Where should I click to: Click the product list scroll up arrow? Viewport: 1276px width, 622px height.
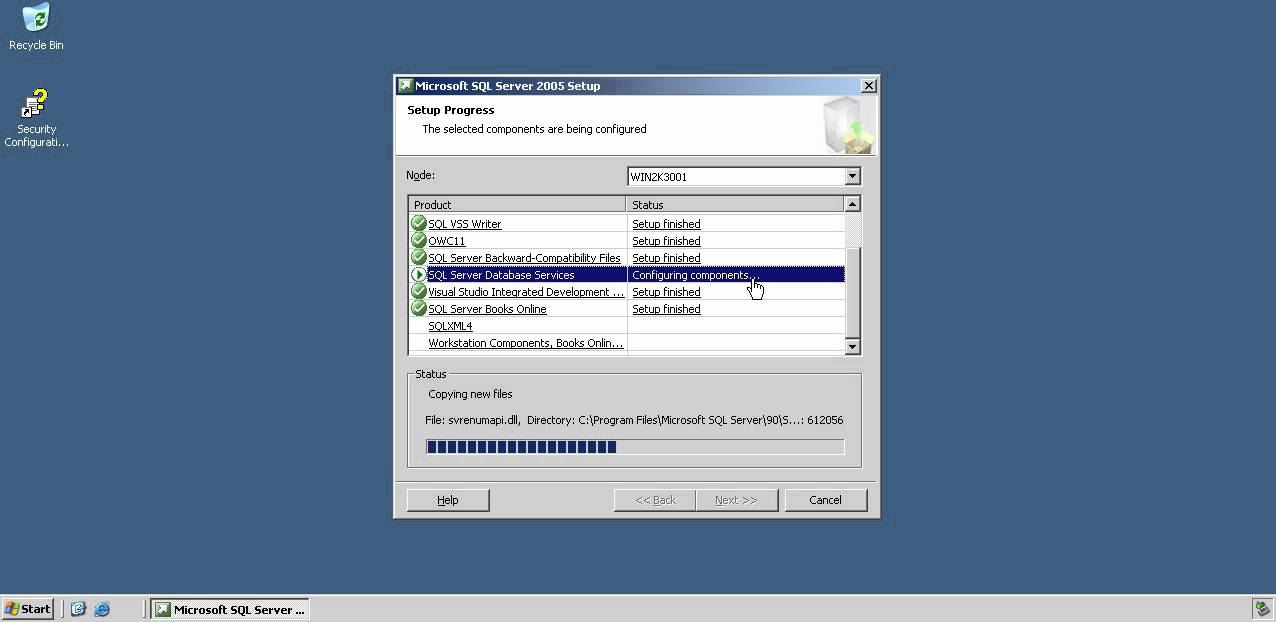point(853,204)
